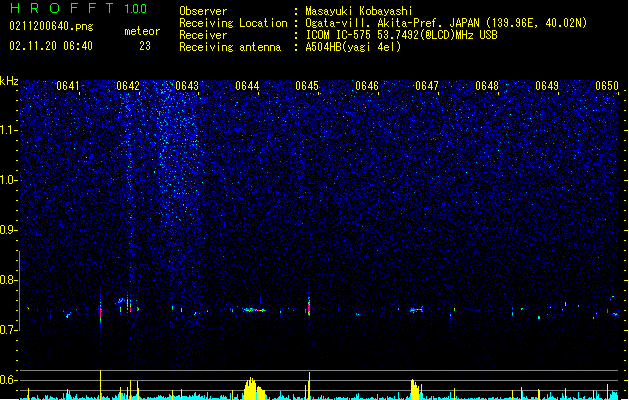Select the file name 0211200640.png
The width and height of the screenshot is (629, 400).
point(51,27)
